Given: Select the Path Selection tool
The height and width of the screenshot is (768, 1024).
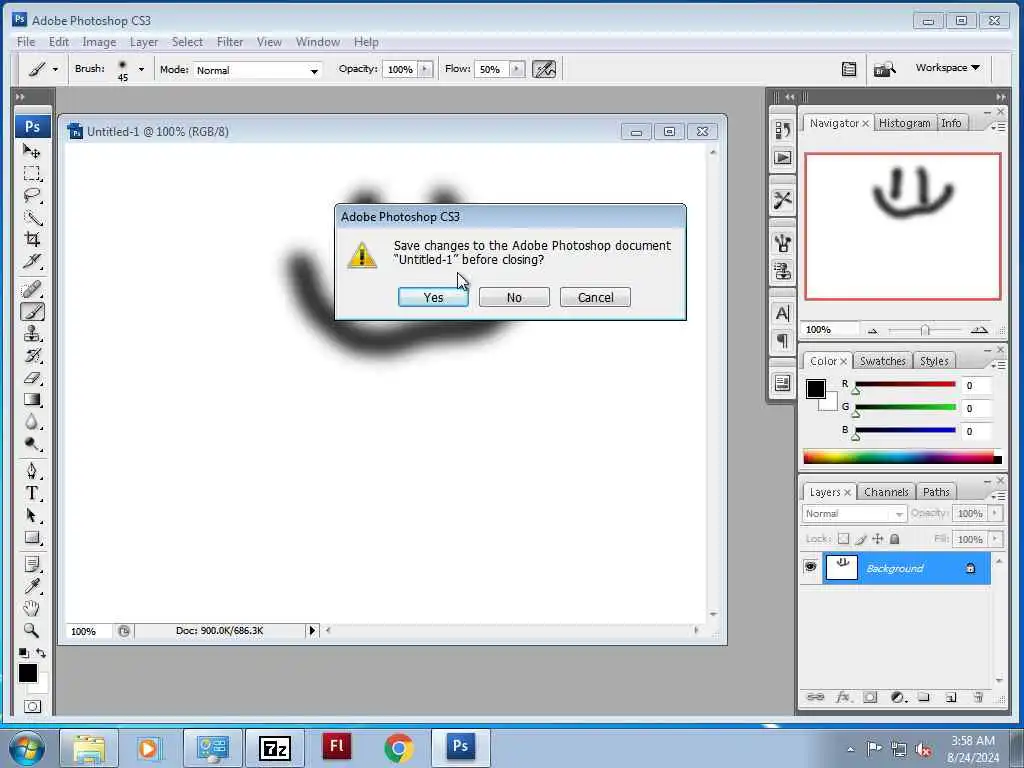Looking at the screenshot, I should click(31, 515).
